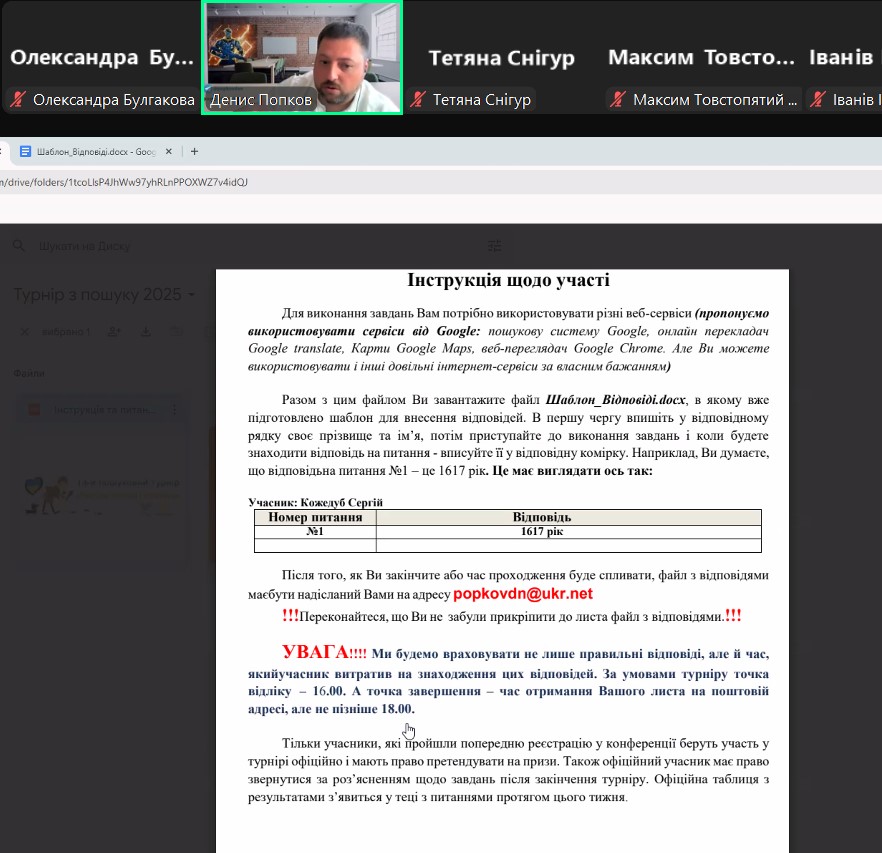Click the muted microphone icon beside Тетяна Снігур
882x853 pixels.
(x=417, y=100)
